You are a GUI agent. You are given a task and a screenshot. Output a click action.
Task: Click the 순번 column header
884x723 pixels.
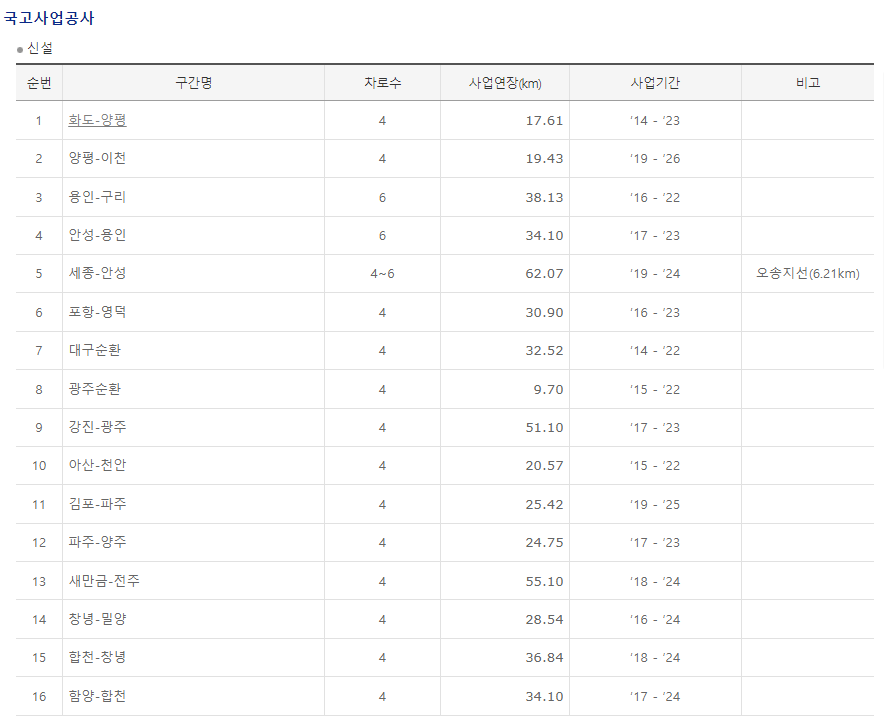click(39, 83)
